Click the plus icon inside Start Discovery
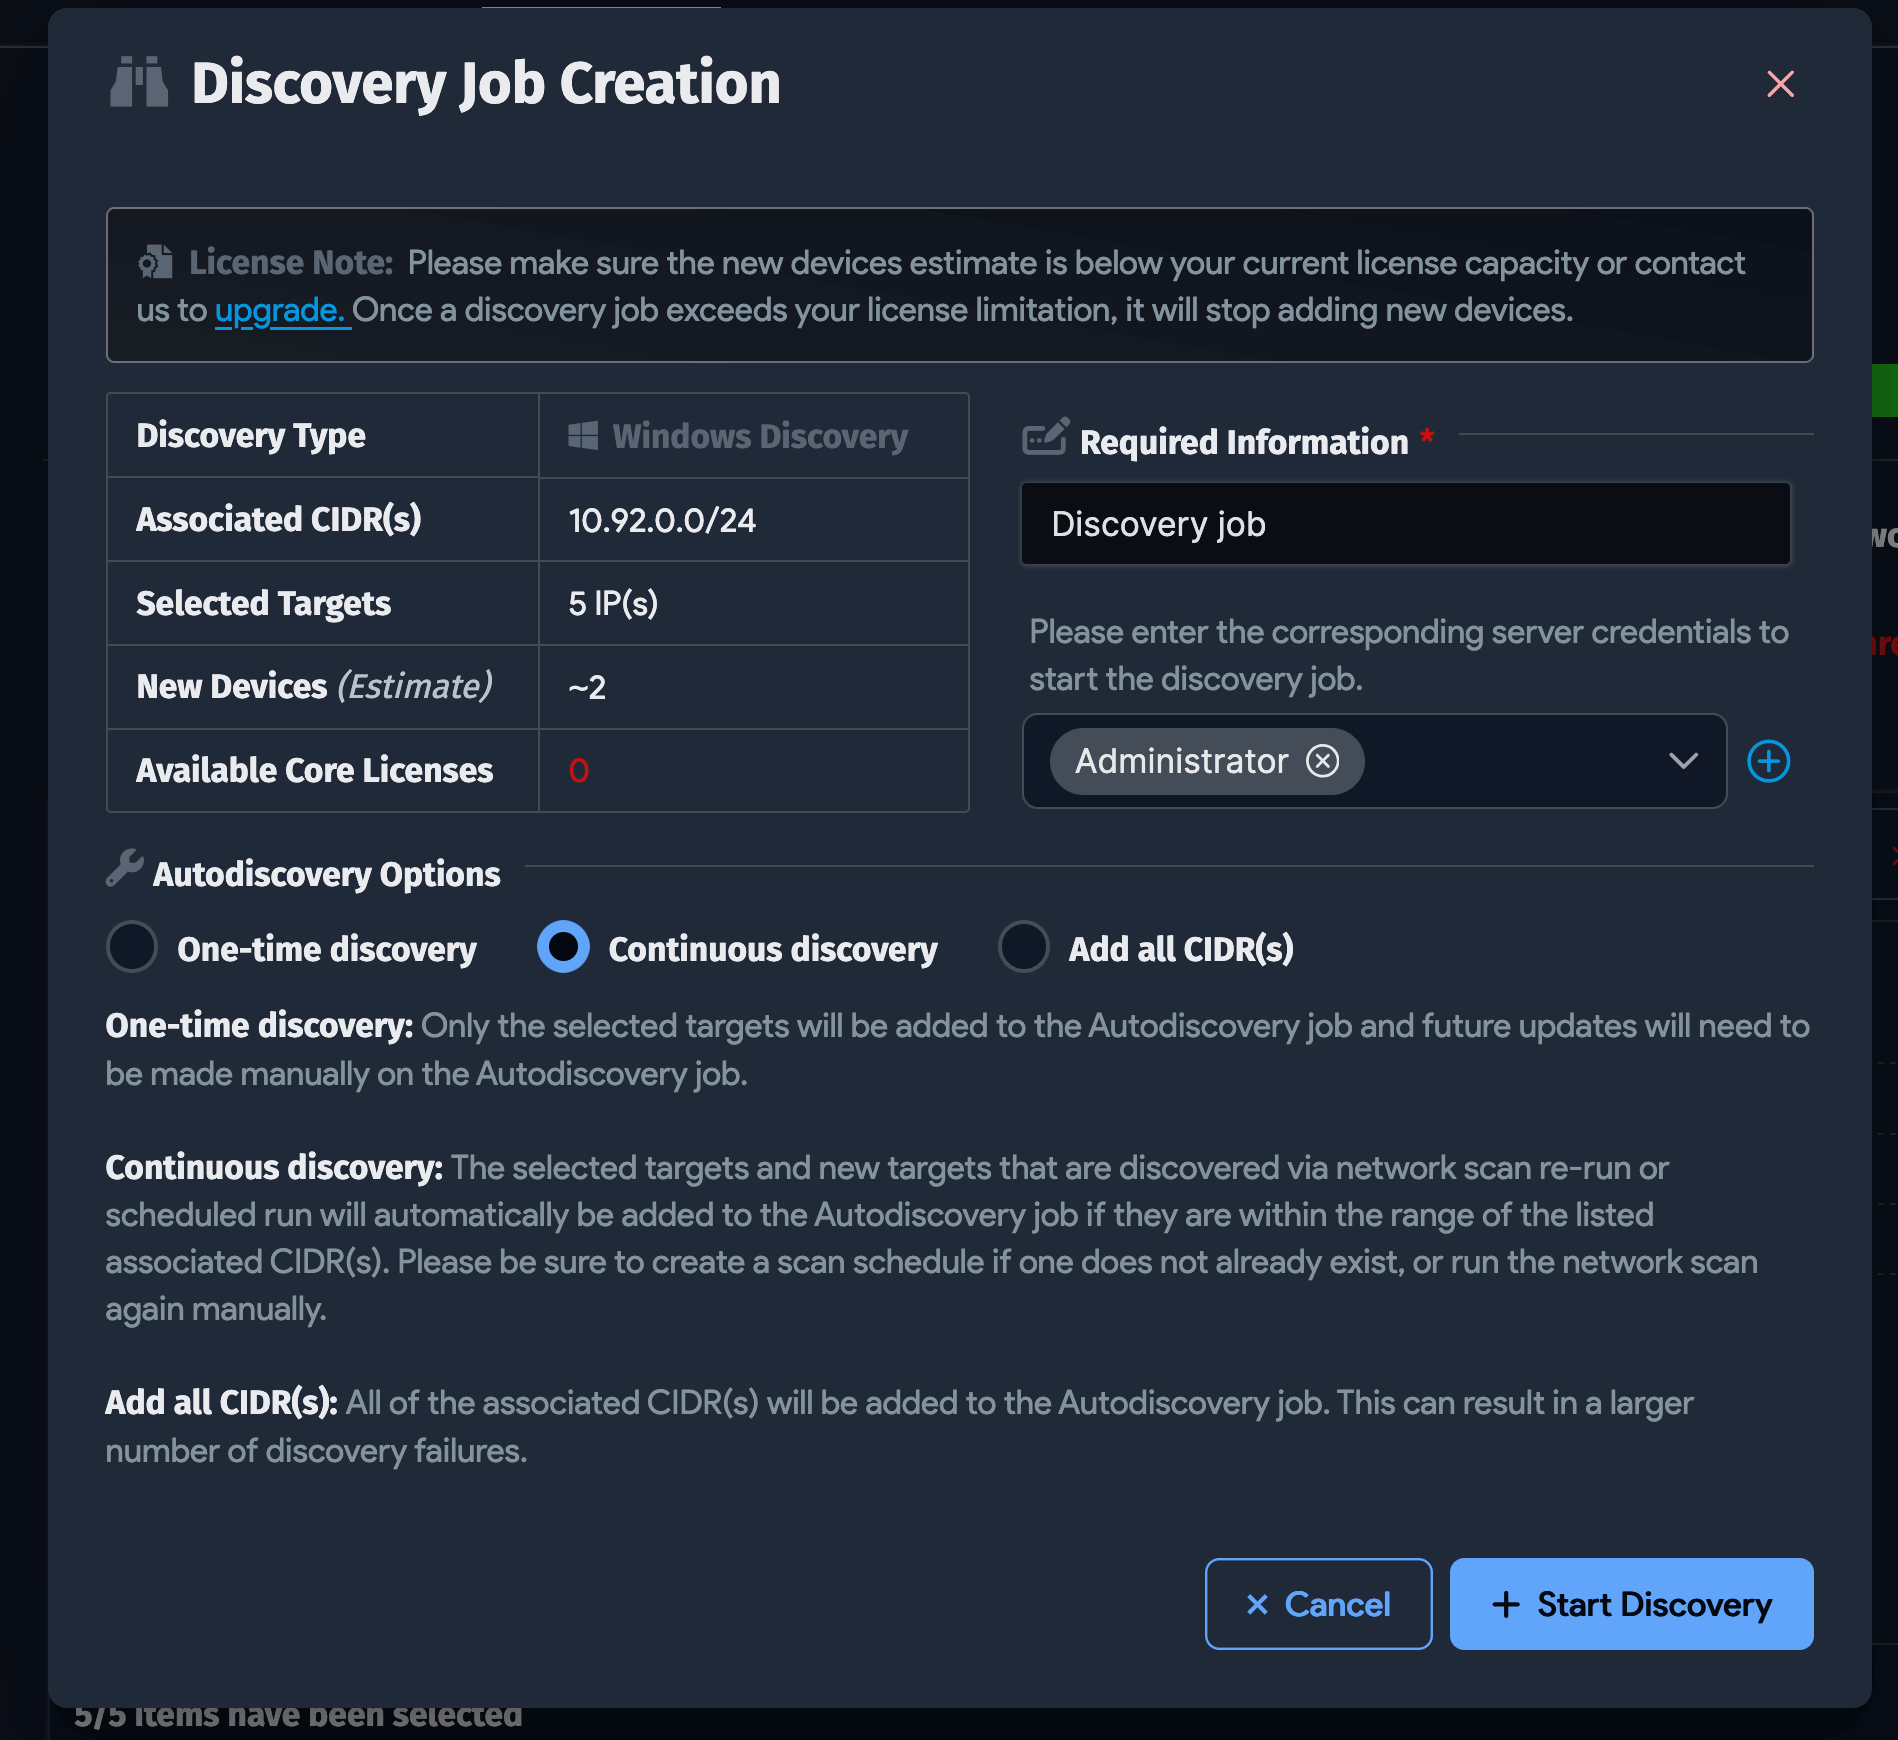 (x=1505, y=1604)
